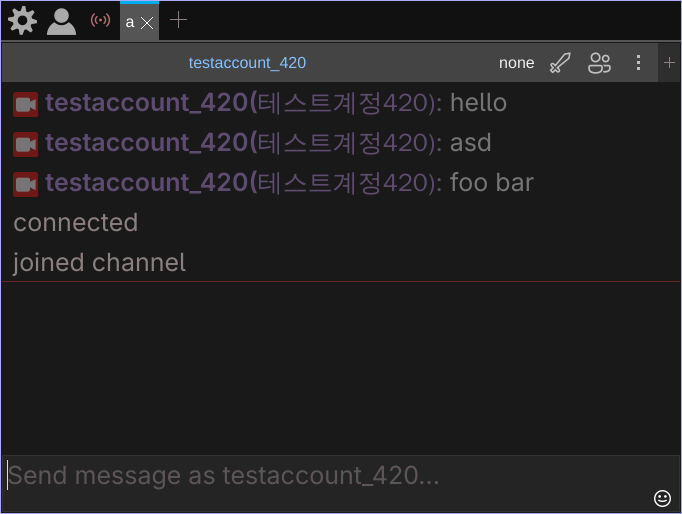The width and height of the screenshot is (682, 514).
Task: Open user card of "foo bar" message sender
Action: coord(145,183)
